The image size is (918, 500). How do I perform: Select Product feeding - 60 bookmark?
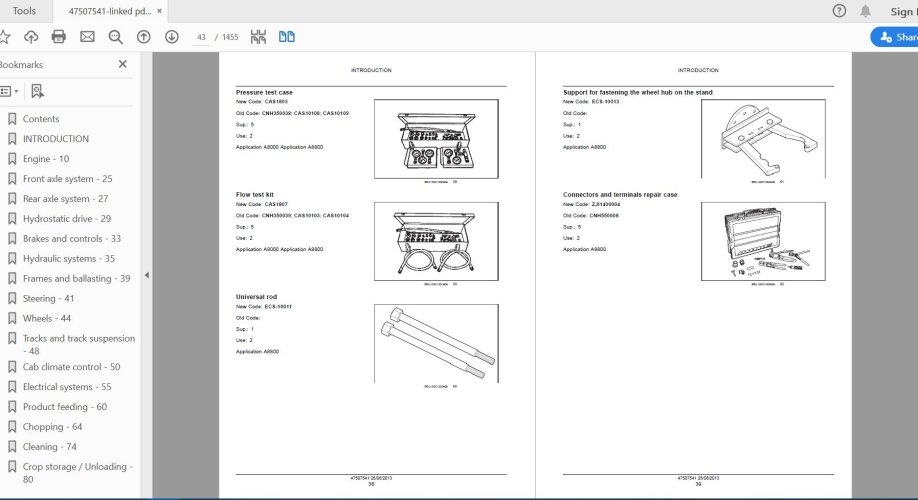point(64,406)
